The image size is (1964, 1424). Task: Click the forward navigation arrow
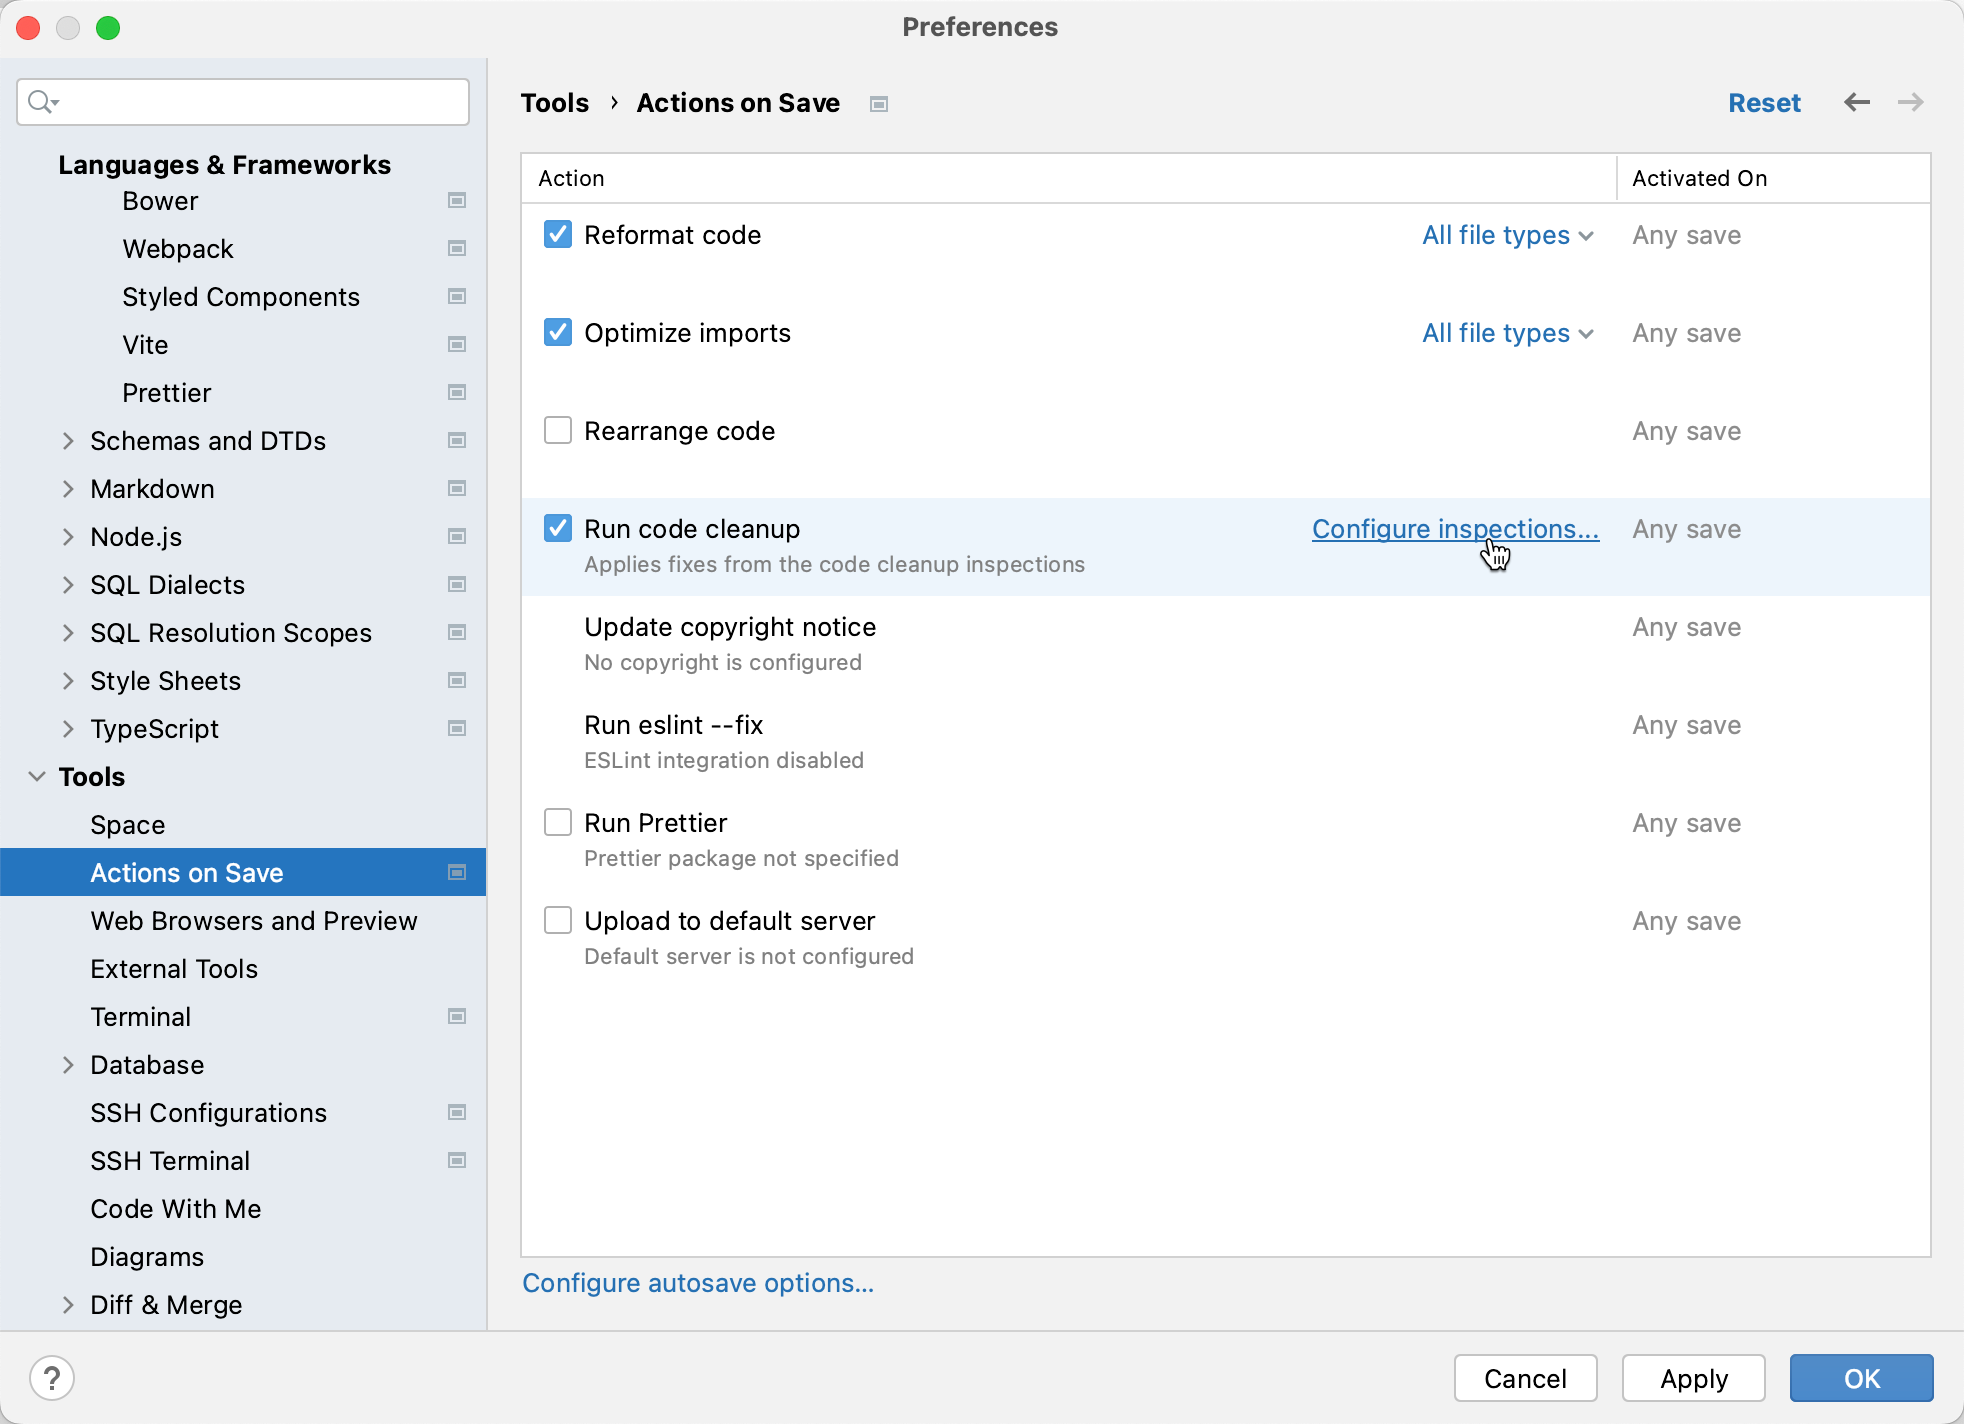point(1911,102)
